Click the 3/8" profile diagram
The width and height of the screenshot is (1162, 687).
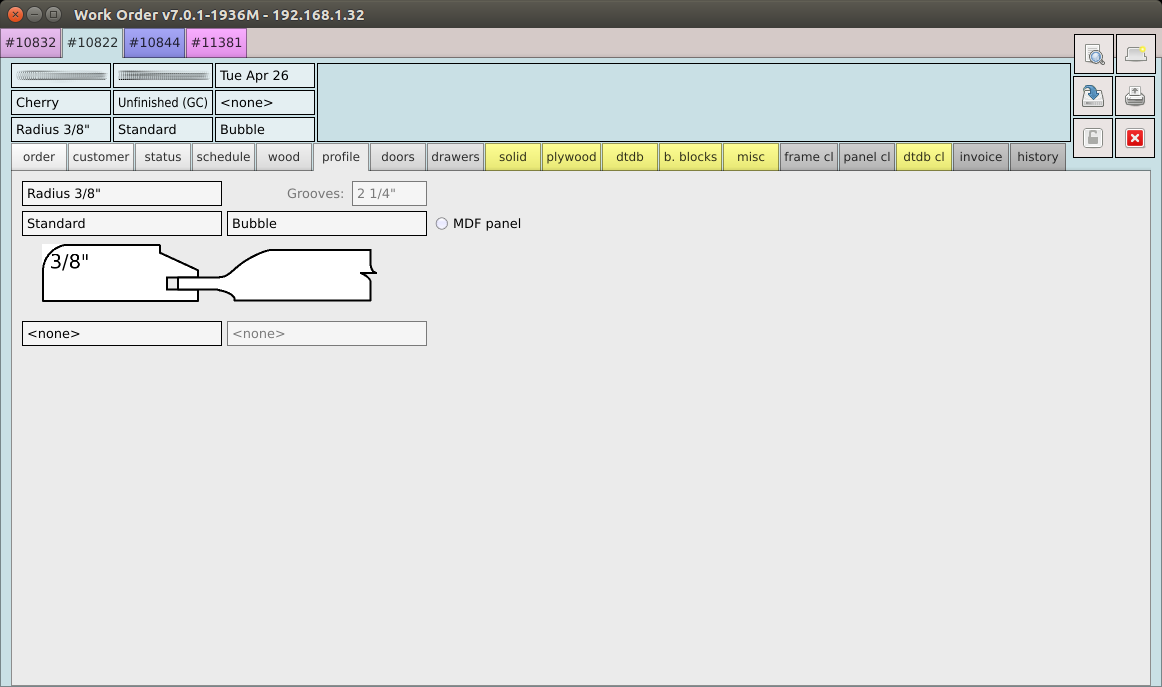click(x=208, y=274)
